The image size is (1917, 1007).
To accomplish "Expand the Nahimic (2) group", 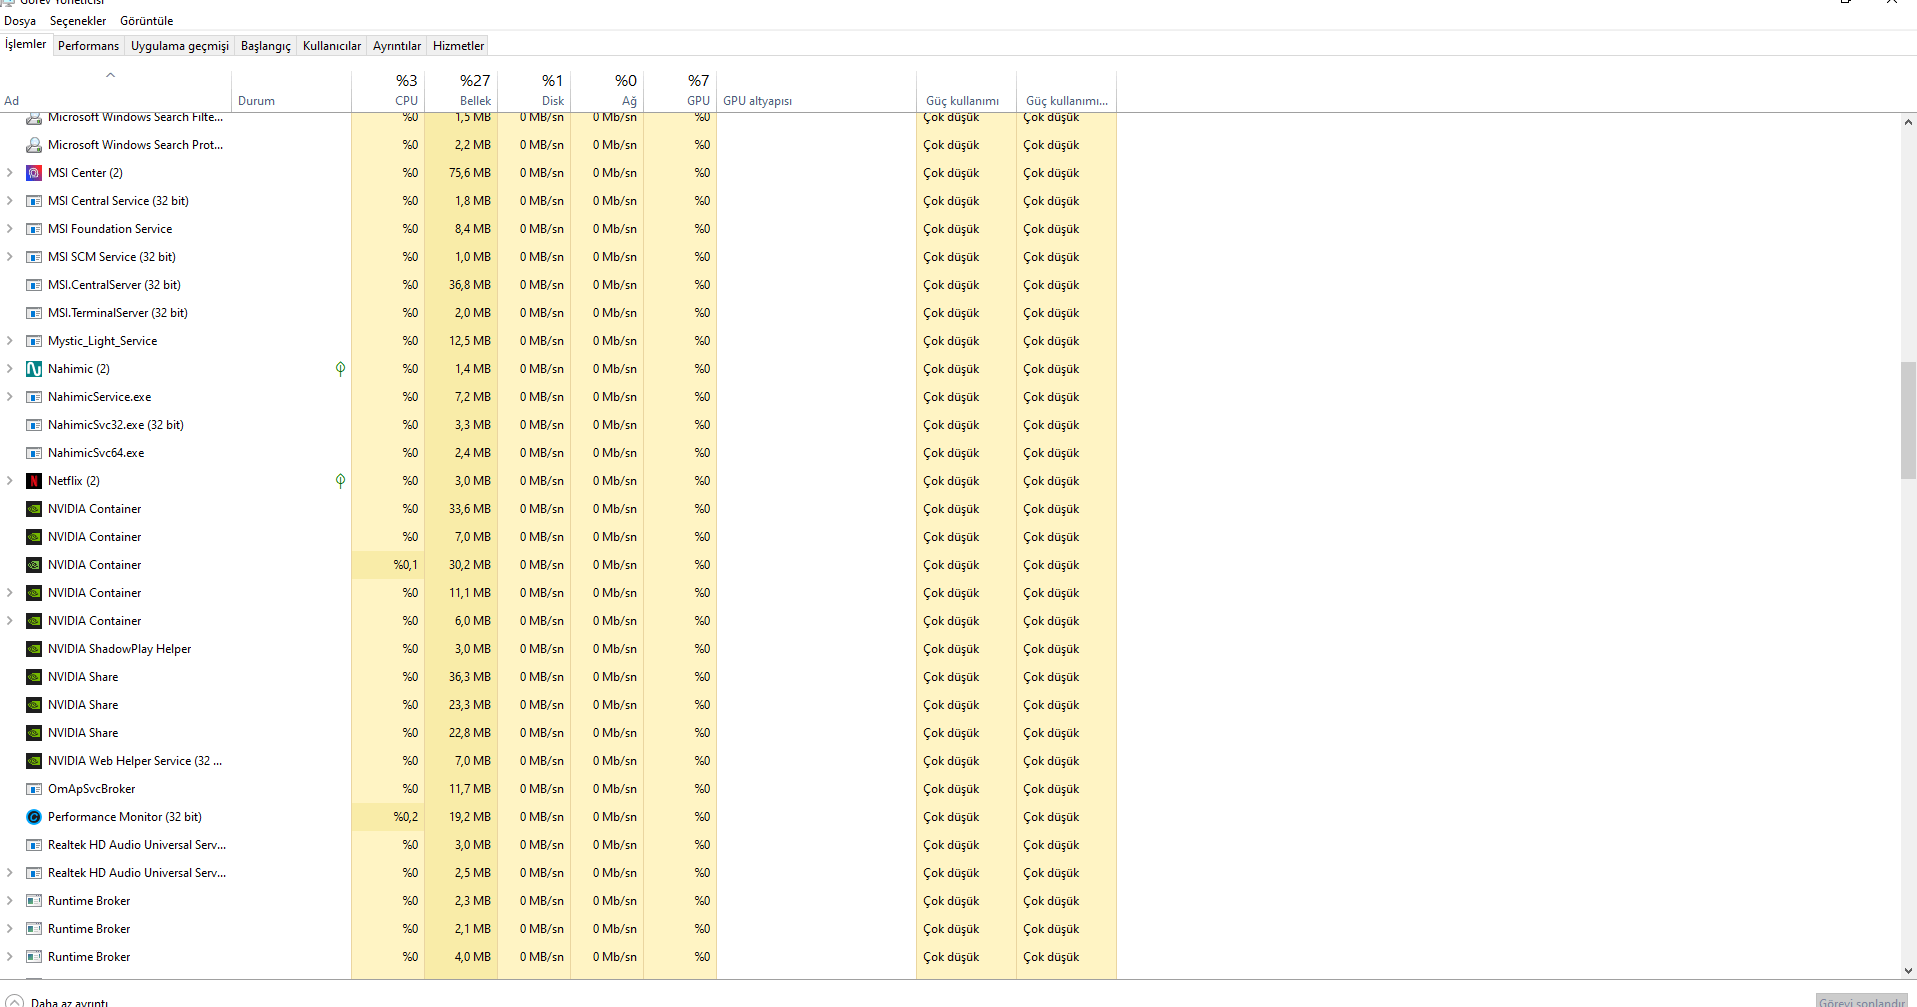I will 10,369.
